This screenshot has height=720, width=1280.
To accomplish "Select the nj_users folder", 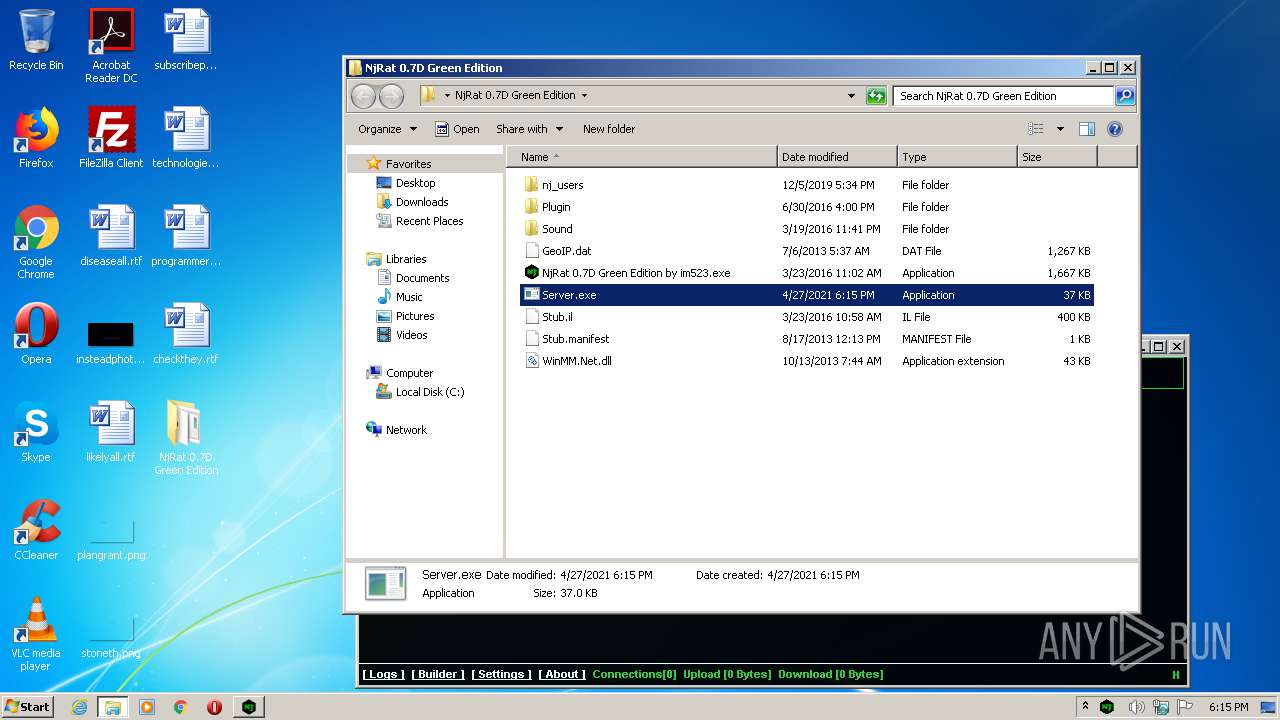I will click(562, 185).
